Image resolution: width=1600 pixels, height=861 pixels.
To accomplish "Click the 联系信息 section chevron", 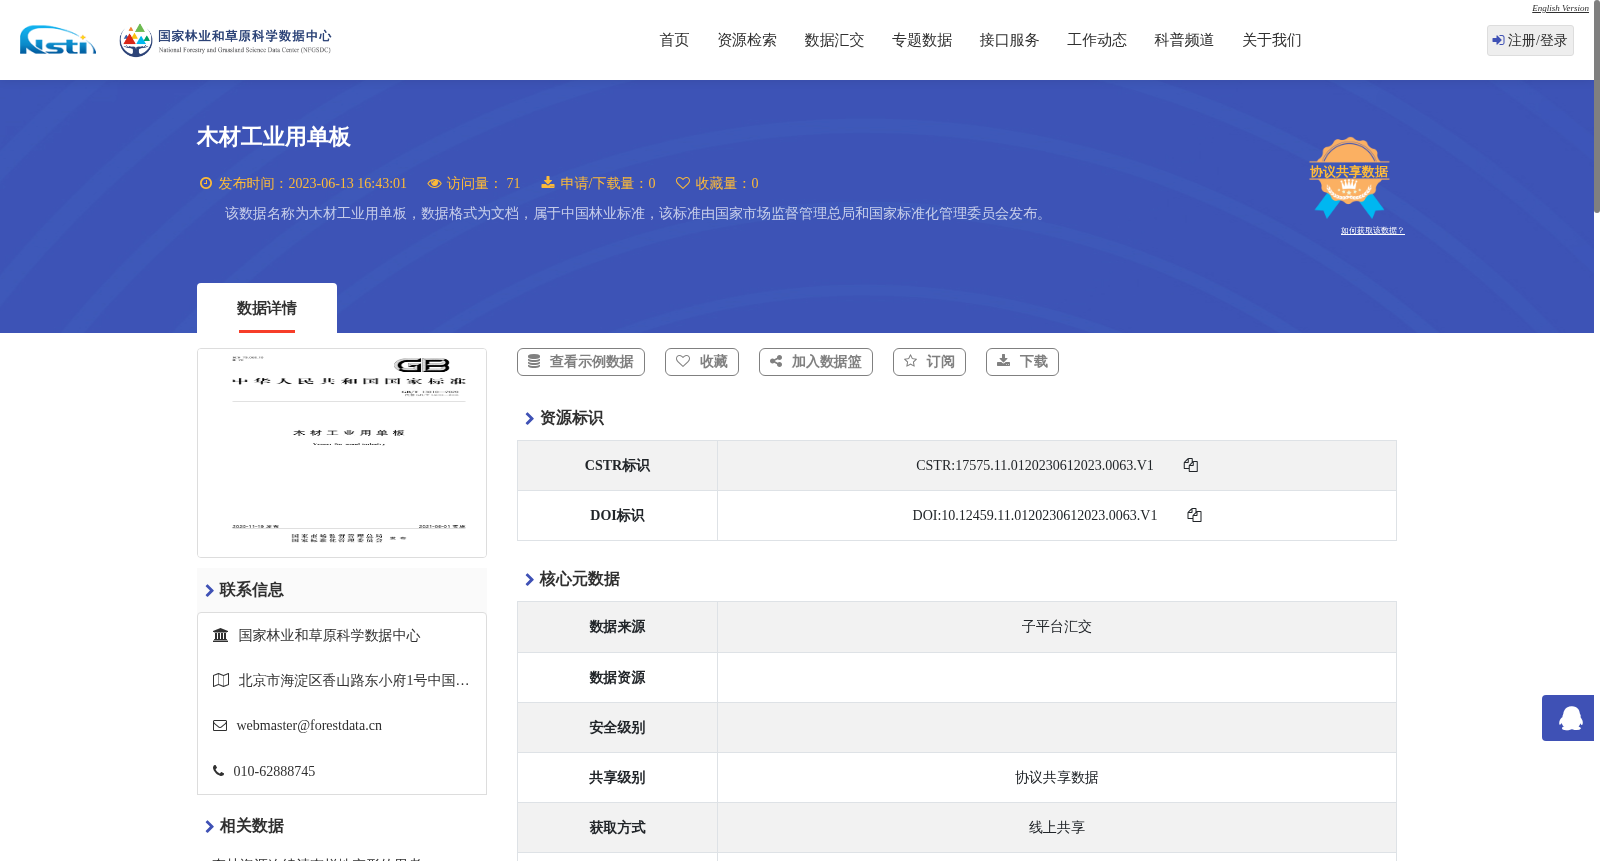I will 209,590.
